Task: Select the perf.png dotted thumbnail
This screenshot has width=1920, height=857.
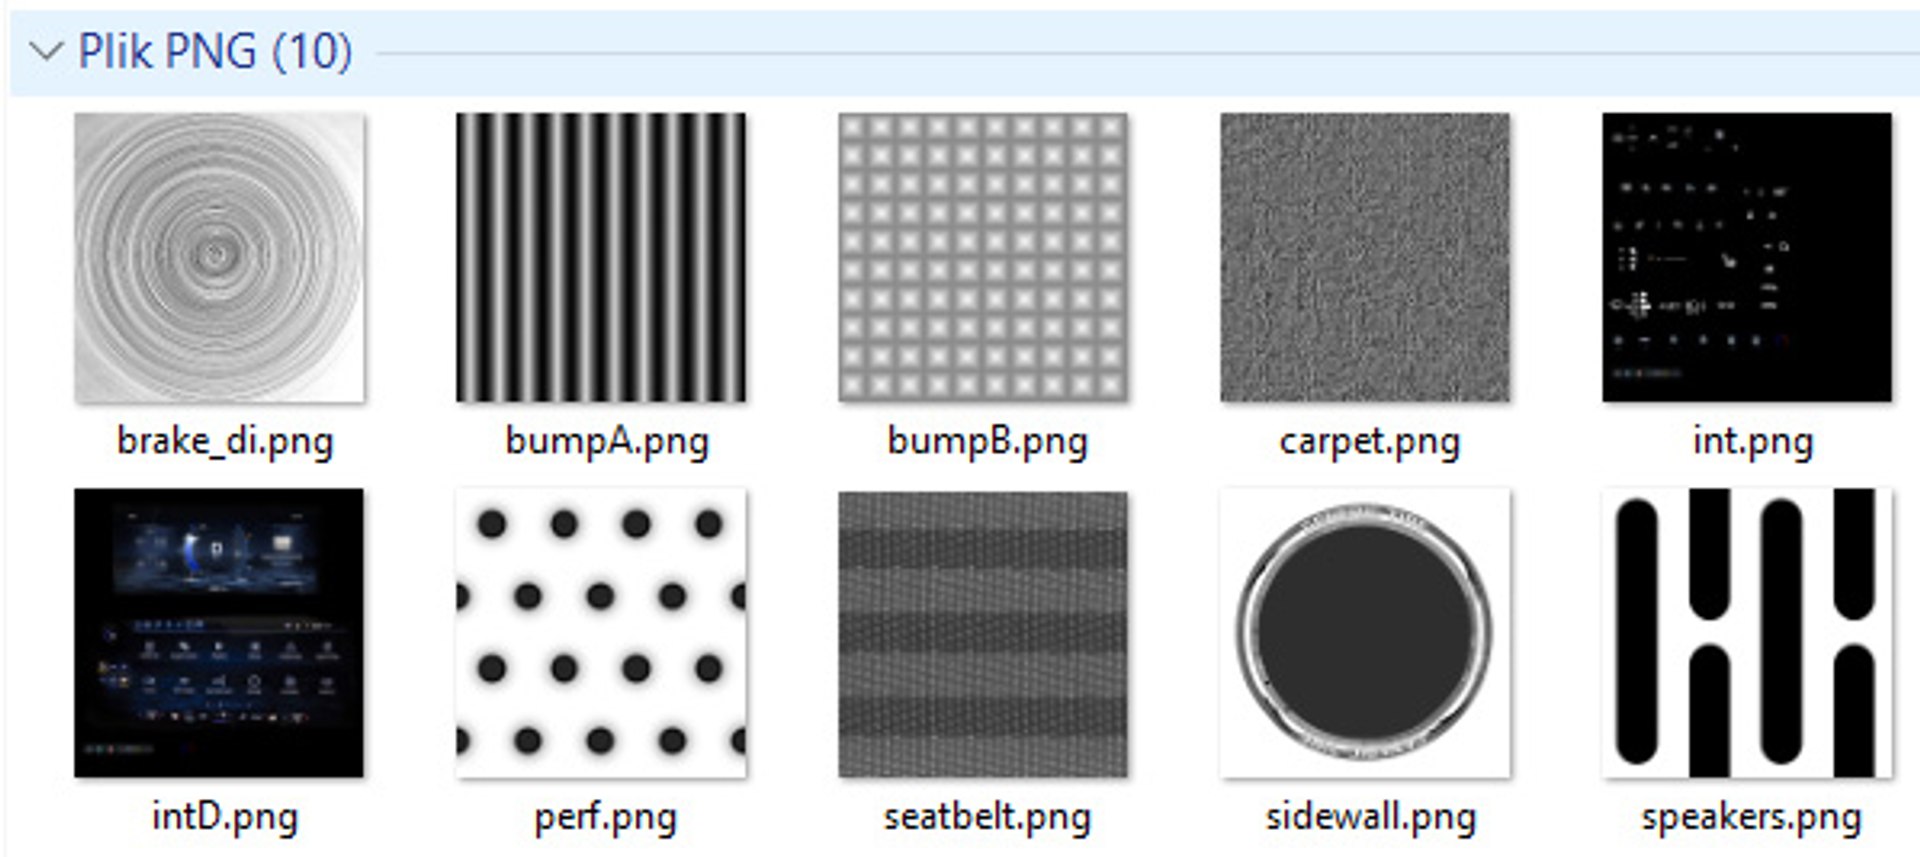Action: [601, 633]
